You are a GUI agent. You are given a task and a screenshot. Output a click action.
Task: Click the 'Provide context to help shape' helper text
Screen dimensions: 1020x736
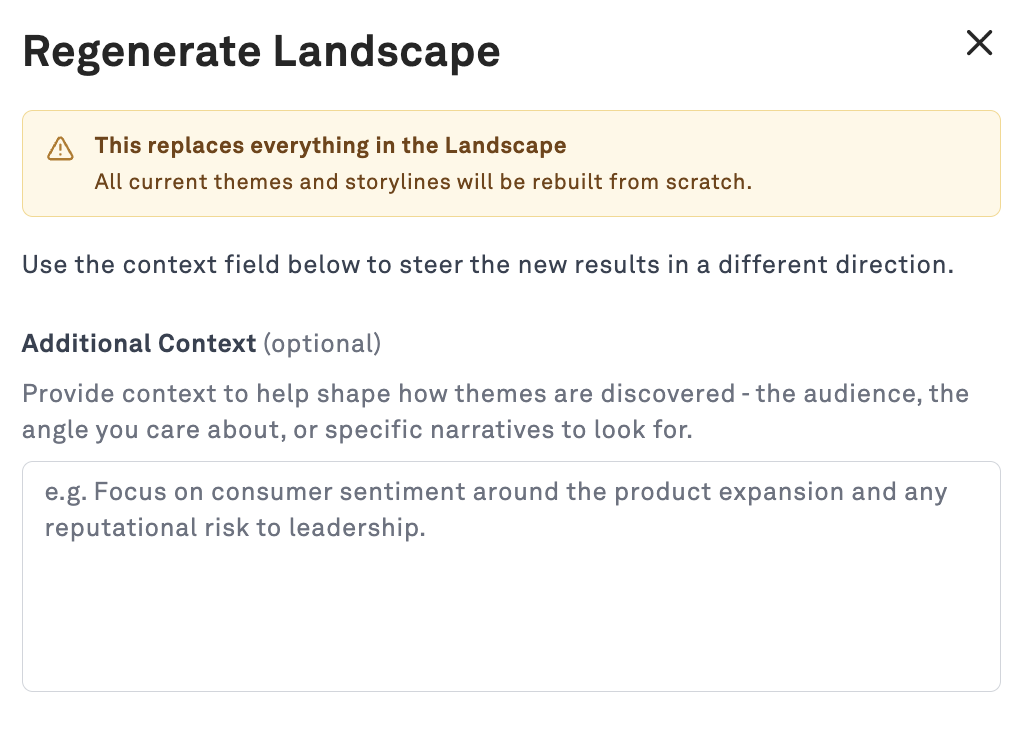[496, 394]
